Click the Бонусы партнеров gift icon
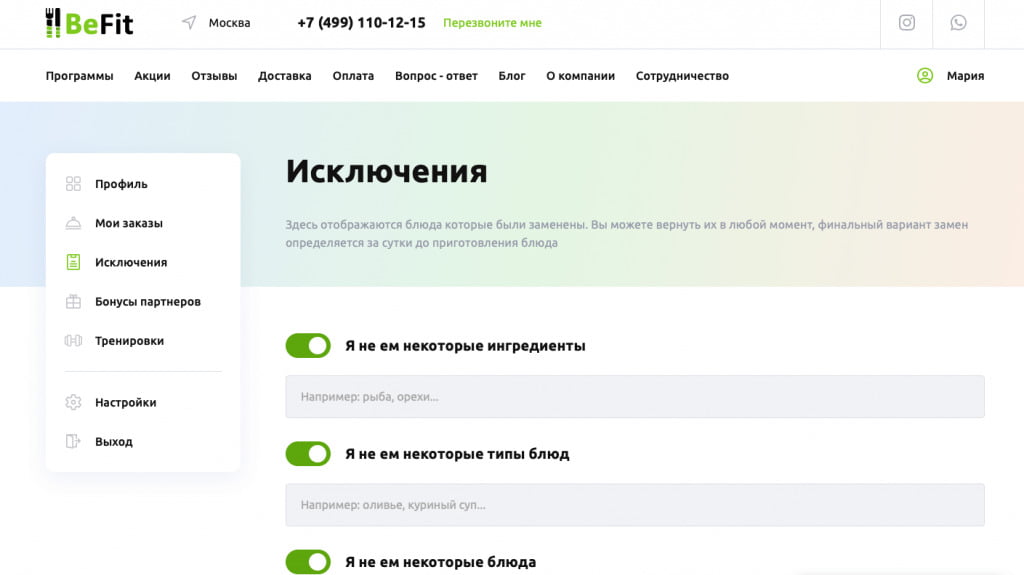The height and width of the screenshot is (575, 1024). [x=73, y=302]
